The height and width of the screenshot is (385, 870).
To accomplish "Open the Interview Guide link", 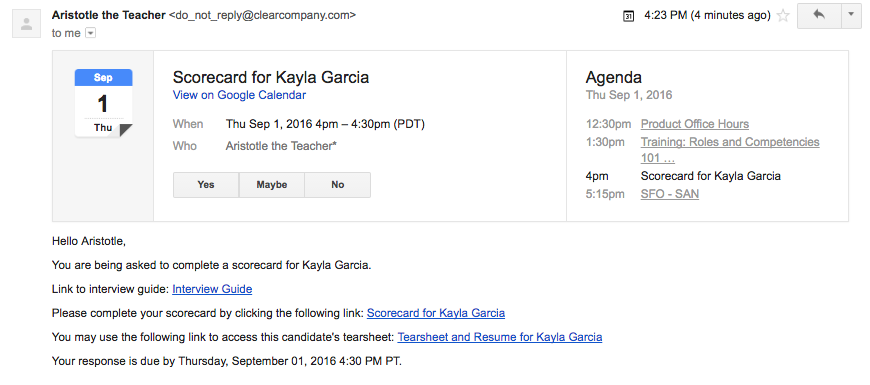I will [212, 289].
